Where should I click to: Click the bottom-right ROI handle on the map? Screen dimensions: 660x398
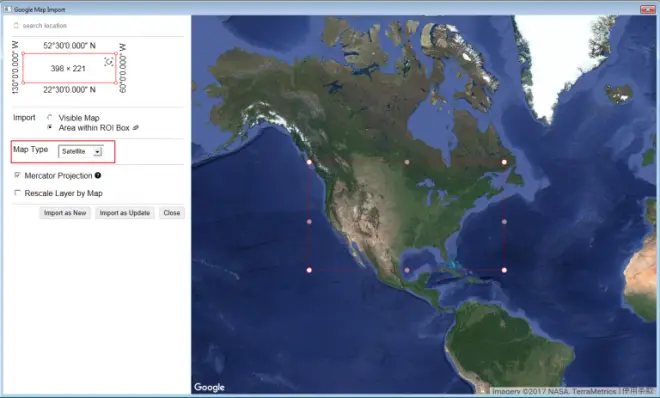[504, 270]
